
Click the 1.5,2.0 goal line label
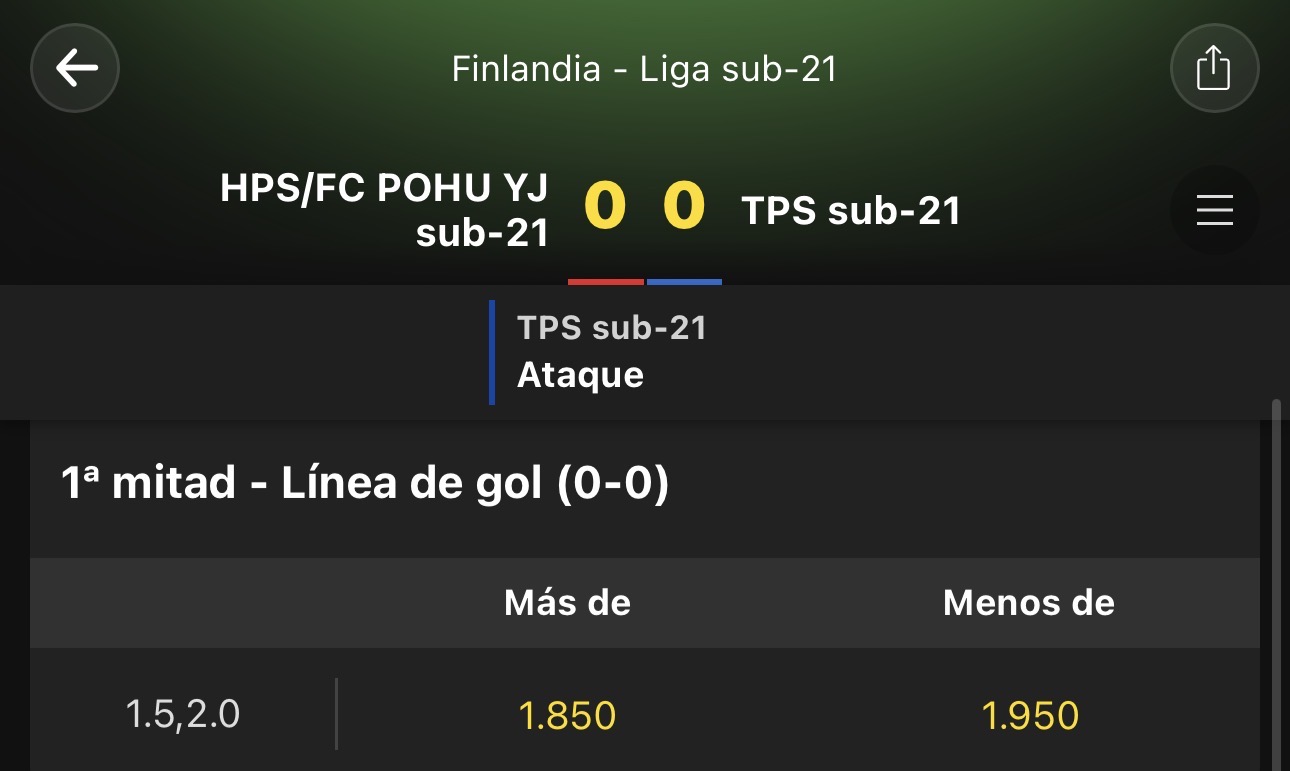click(183, 715)
